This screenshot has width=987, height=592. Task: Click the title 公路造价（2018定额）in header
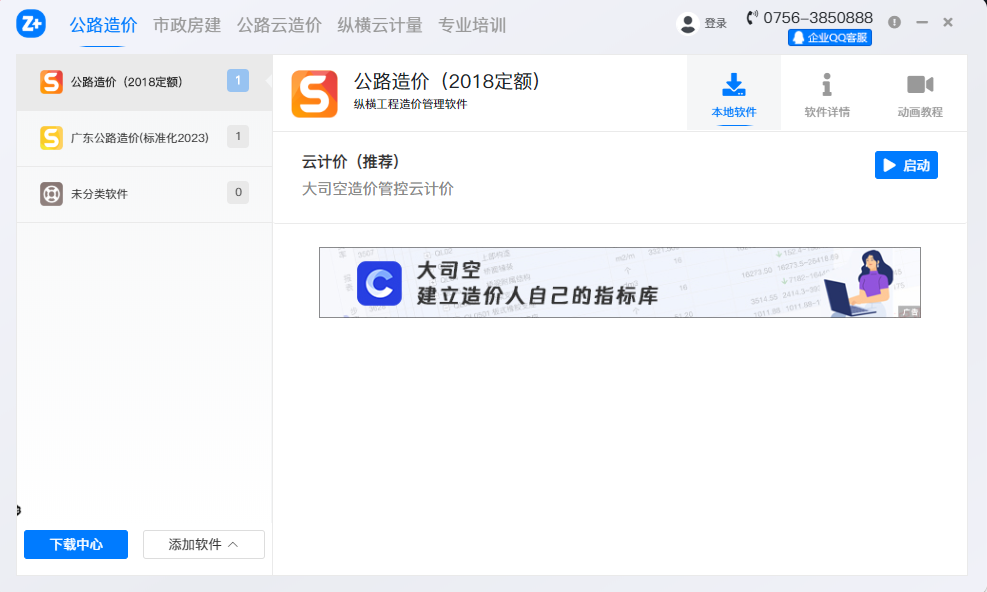click(x=447, y=81)
